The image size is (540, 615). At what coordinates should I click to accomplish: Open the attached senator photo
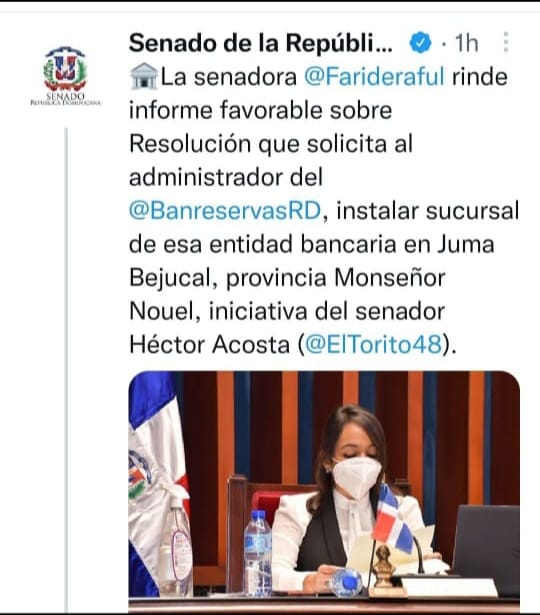coord(324,490)
